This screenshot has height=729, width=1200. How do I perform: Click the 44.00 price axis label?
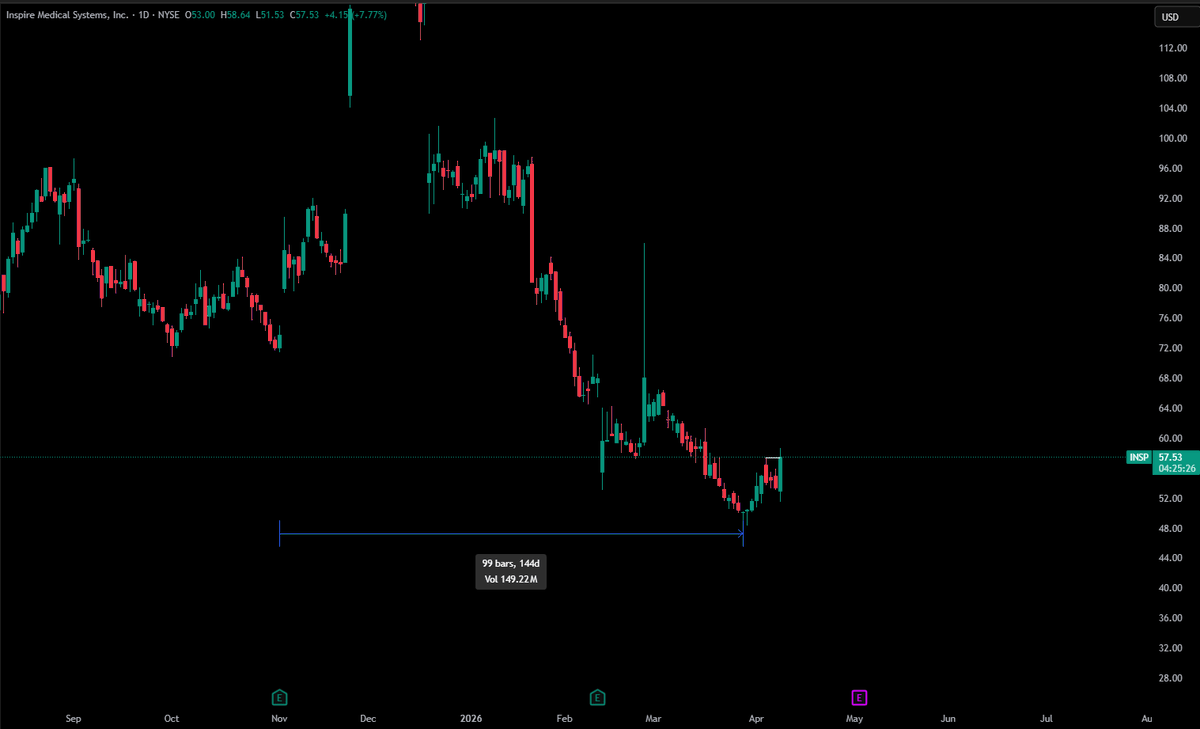[1171, 558]
